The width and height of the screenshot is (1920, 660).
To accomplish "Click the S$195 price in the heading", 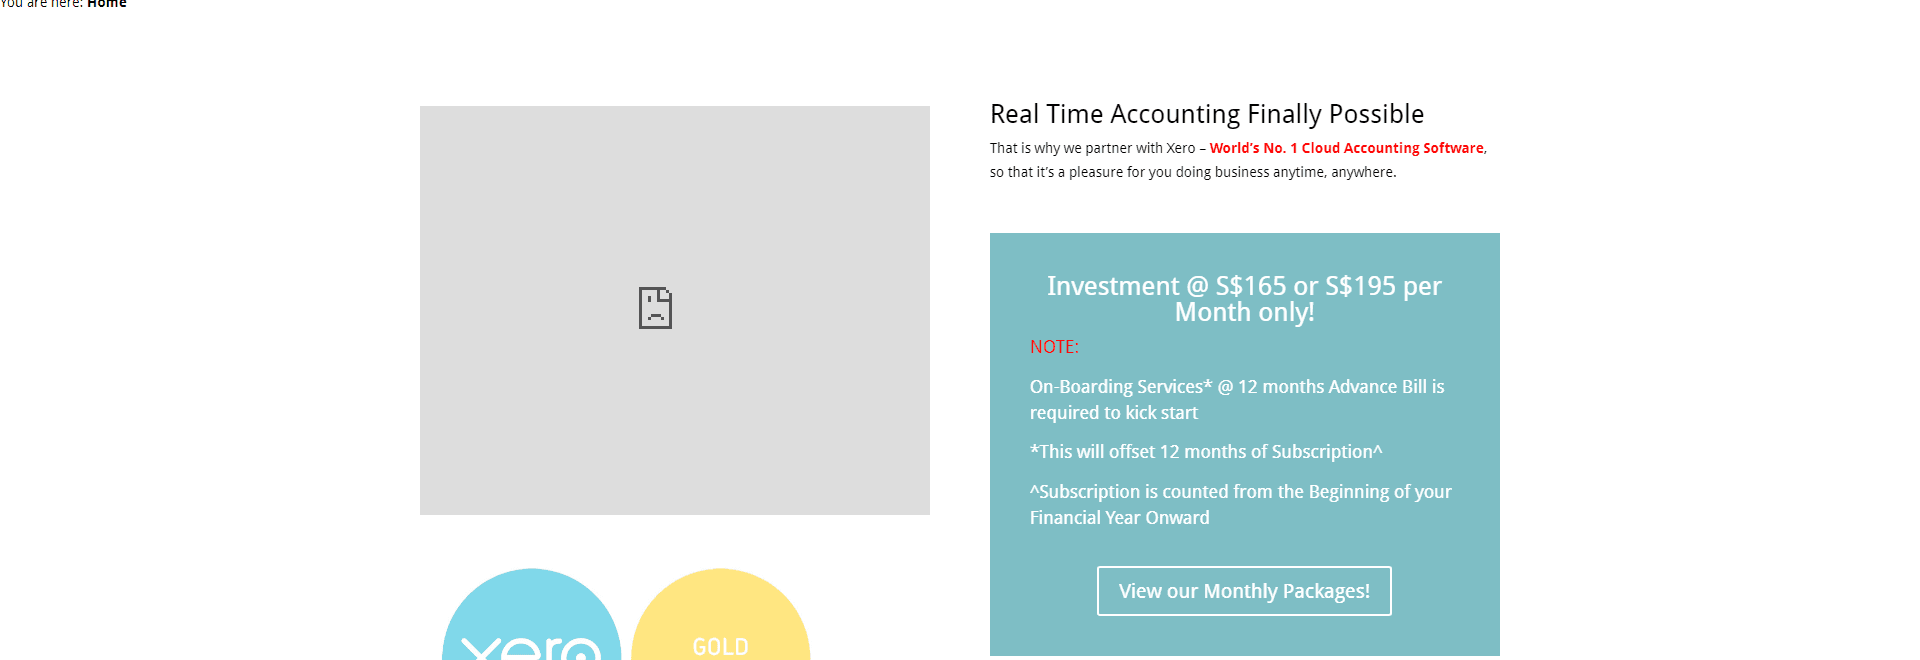I will [x=1360, y=286].
